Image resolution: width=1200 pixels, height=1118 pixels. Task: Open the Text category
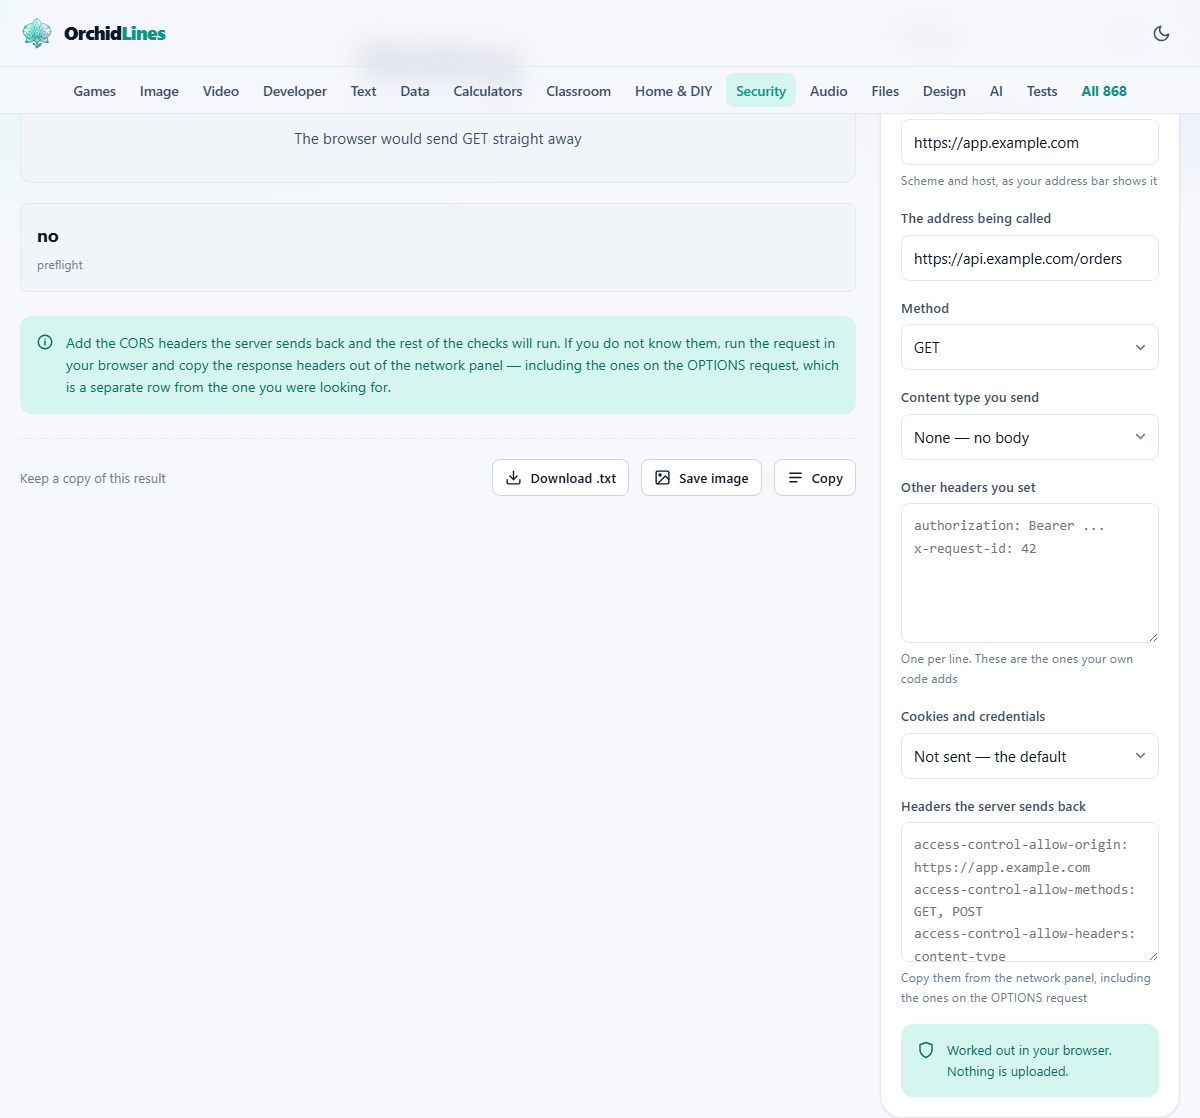pos(363,91)
